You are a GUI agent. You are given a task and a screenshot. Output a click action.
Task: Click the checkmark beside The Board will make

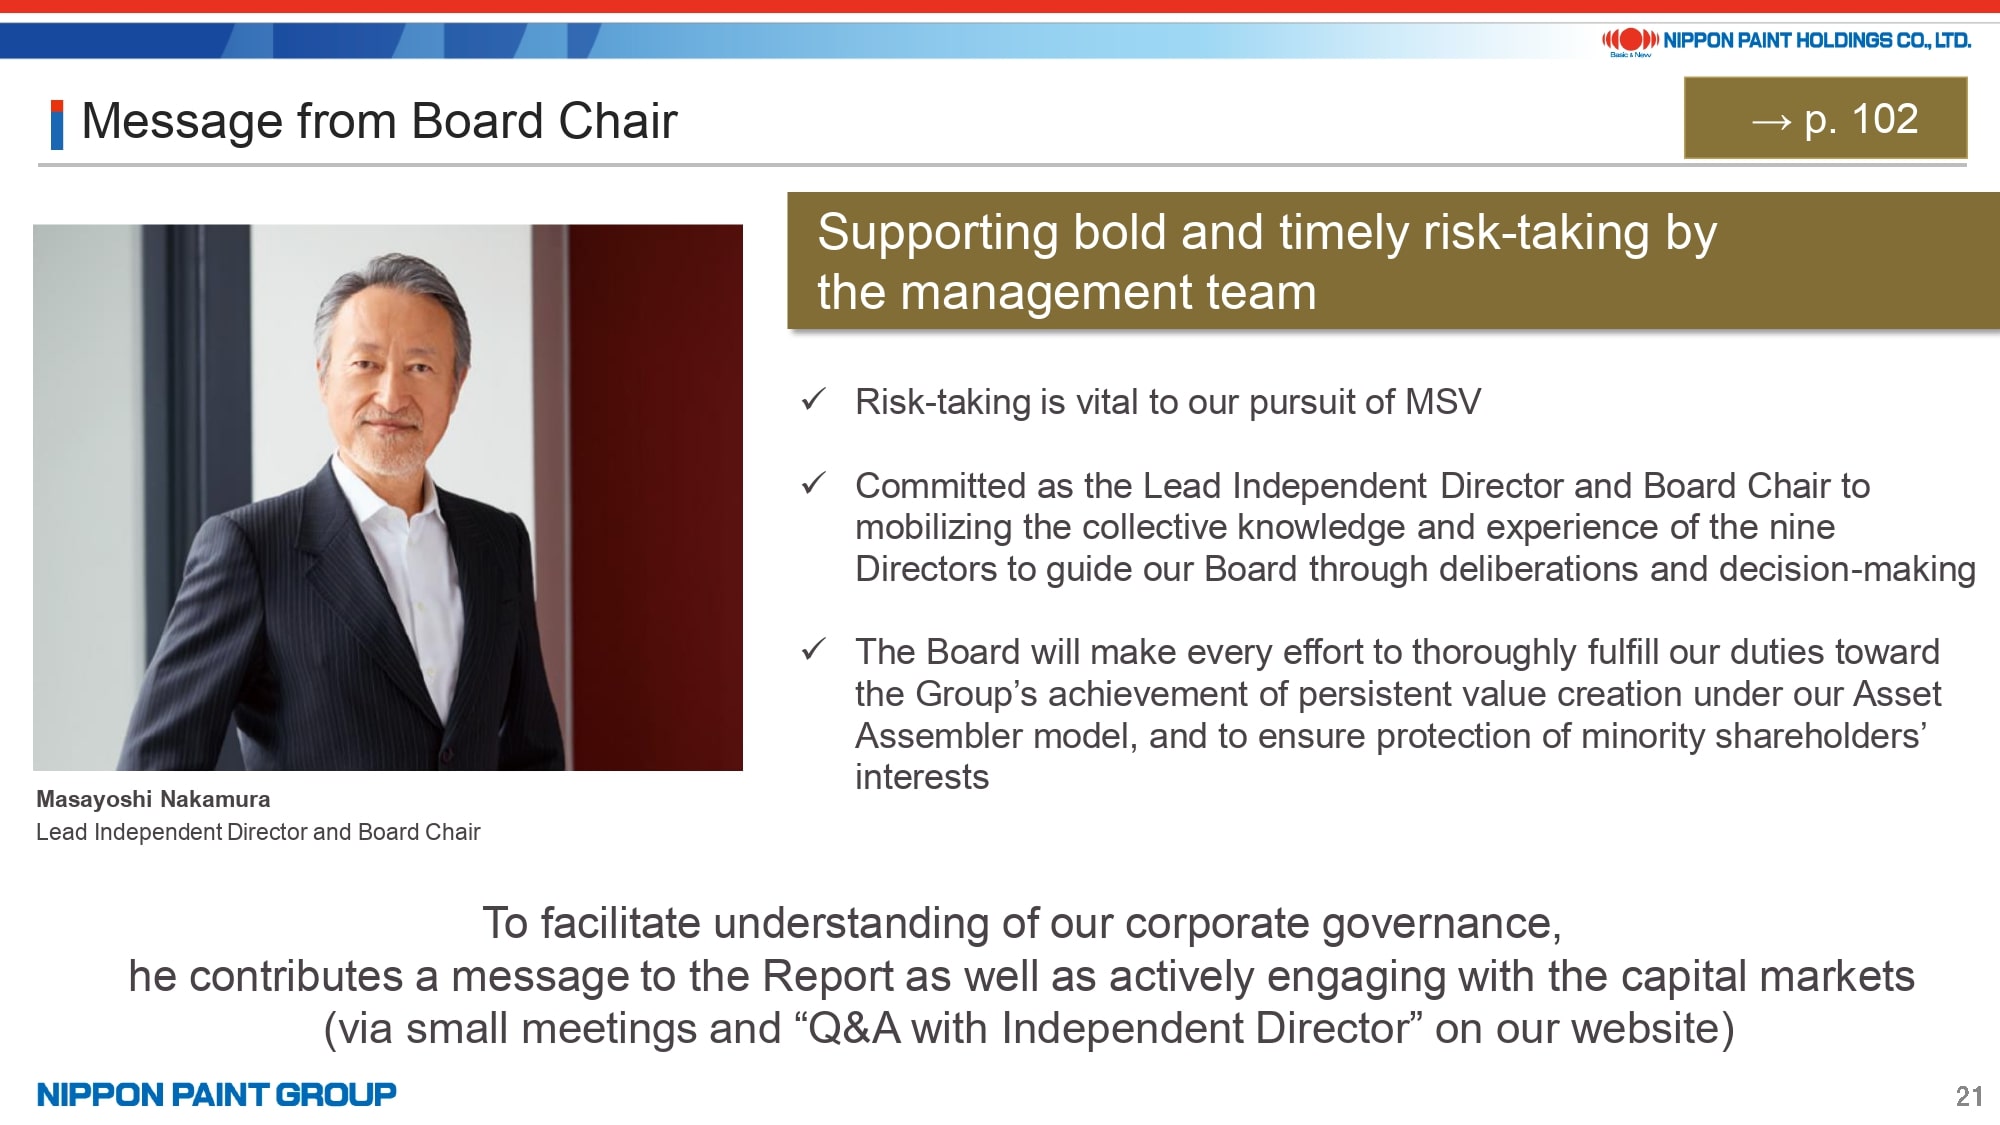click(813, 650)
